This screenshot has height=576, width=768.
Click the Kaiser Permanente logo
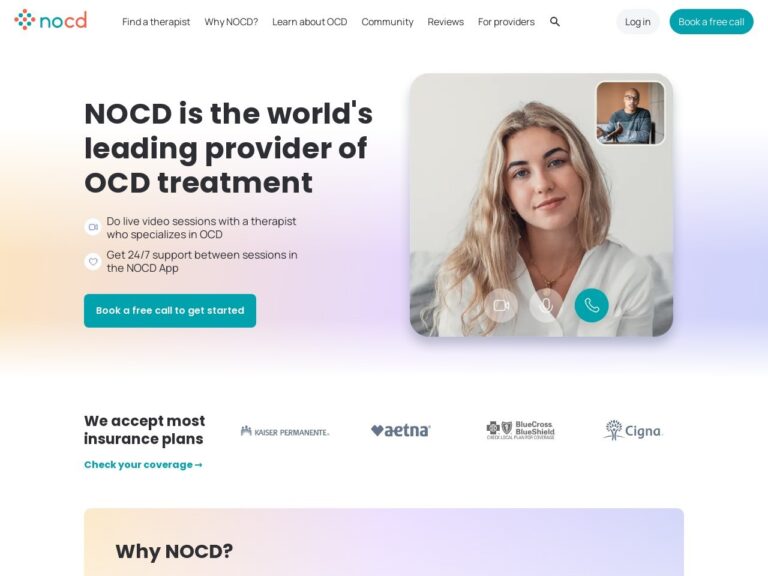pos(285,431)
